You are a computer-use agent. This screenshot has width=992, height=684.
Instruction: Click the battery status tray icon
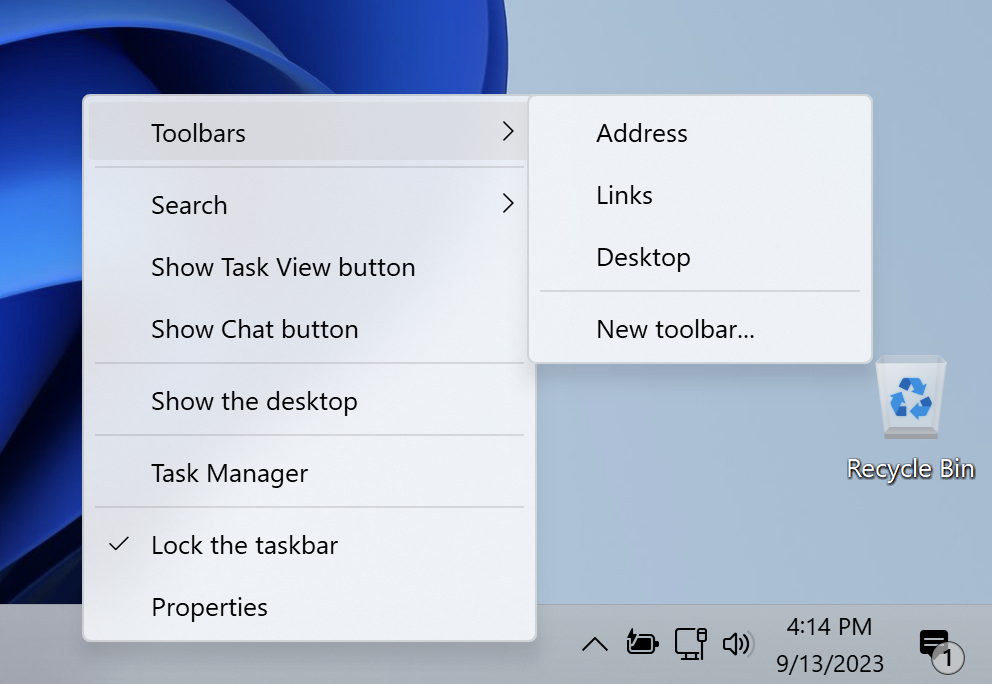click(x=641, y=643)
